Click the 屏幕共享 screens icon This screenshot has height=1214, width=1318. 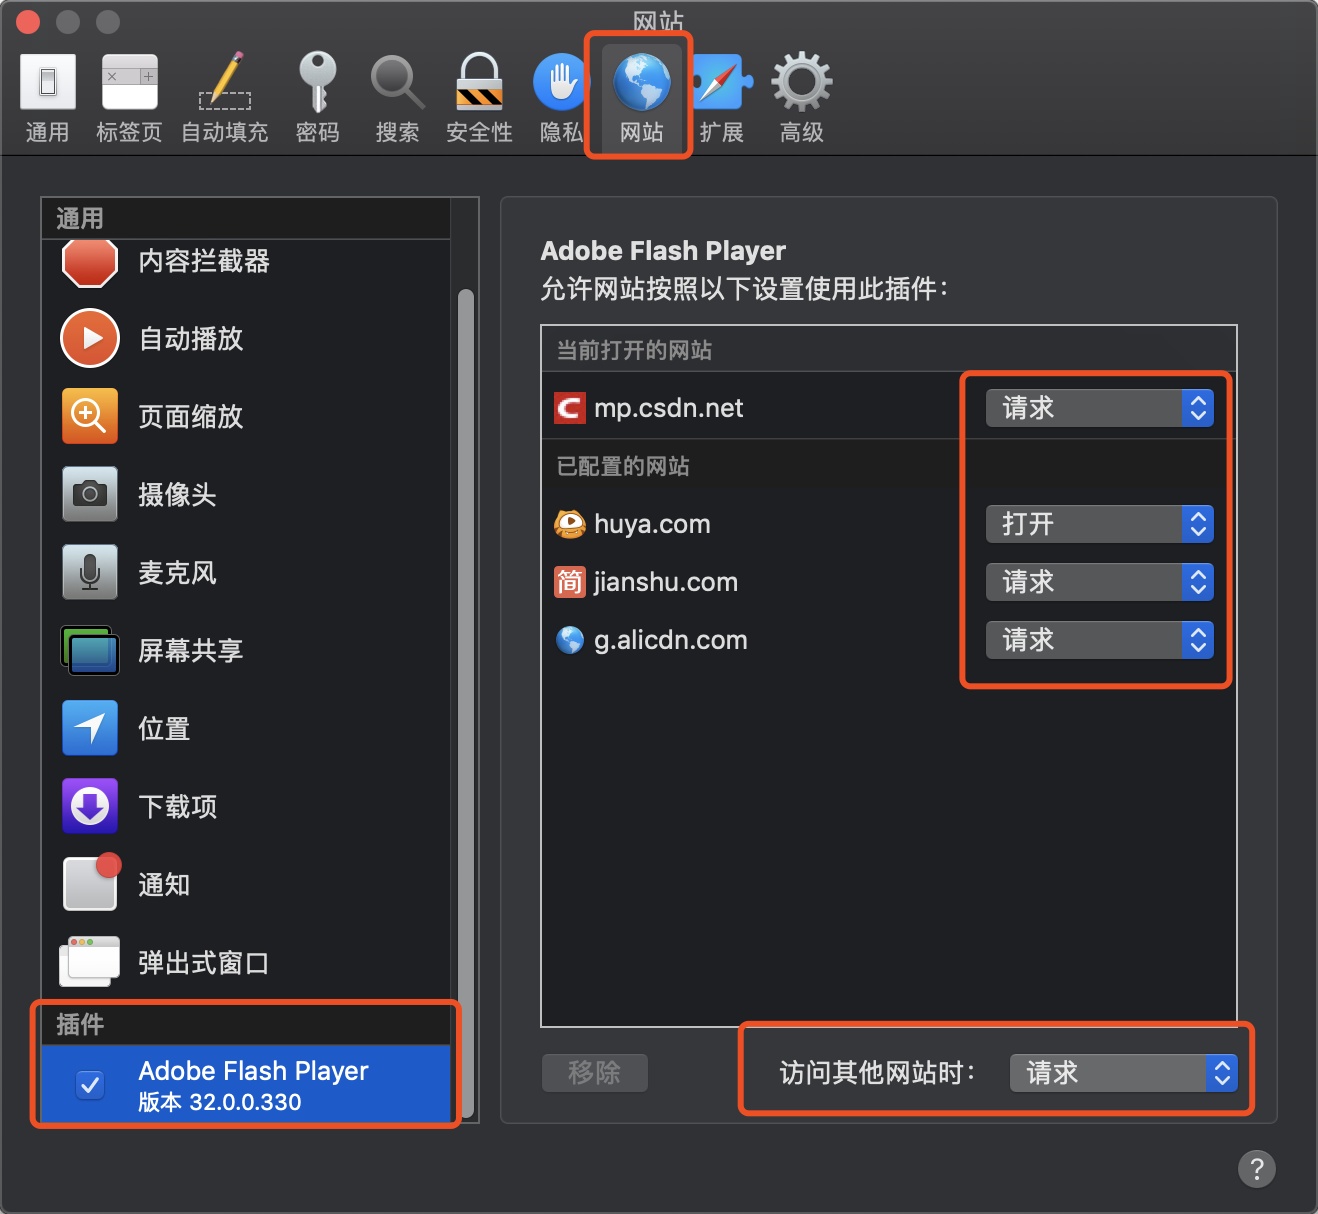click(90, 650)
